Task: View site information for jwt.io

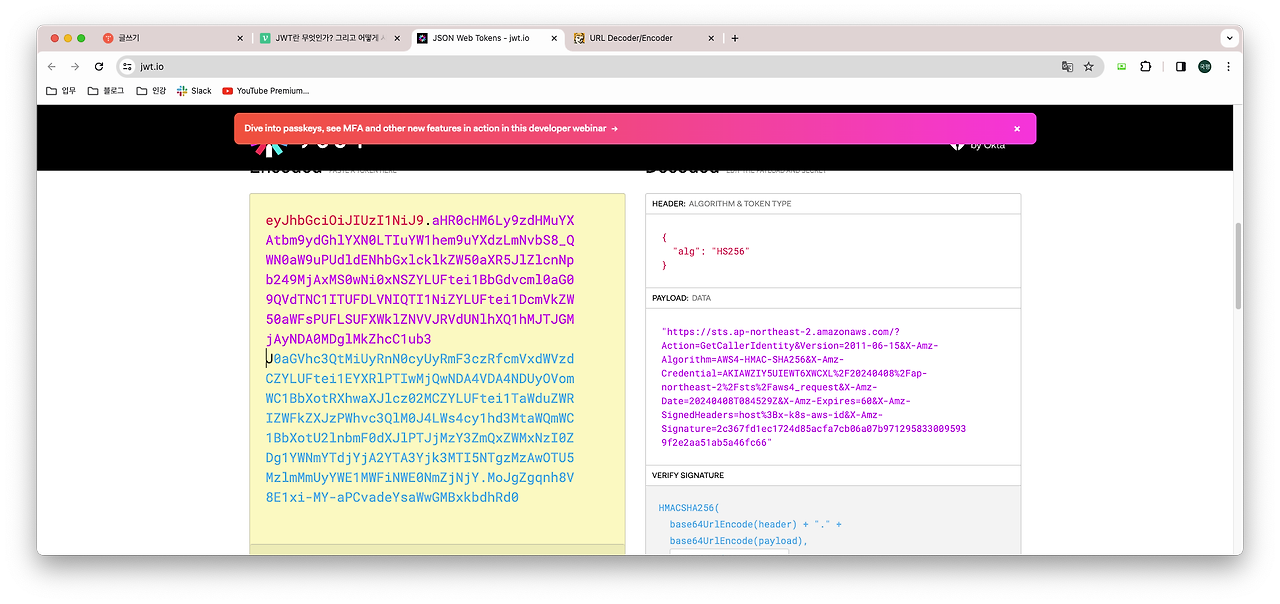Action: click(127, 66)
